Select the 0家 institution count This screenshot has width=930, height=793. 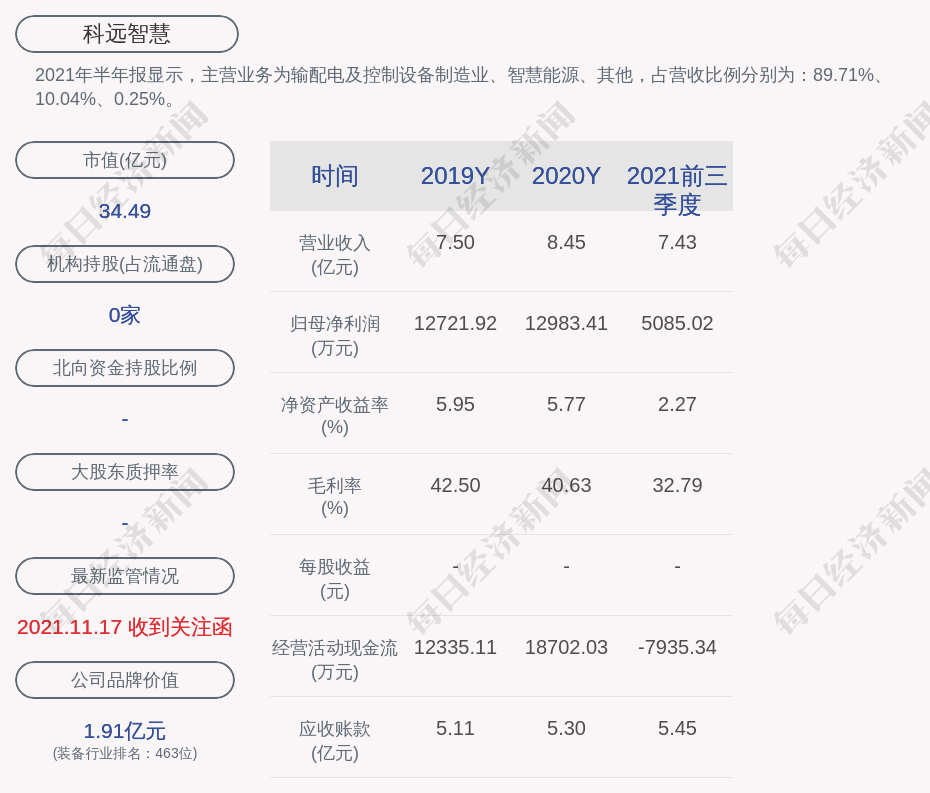125,315
